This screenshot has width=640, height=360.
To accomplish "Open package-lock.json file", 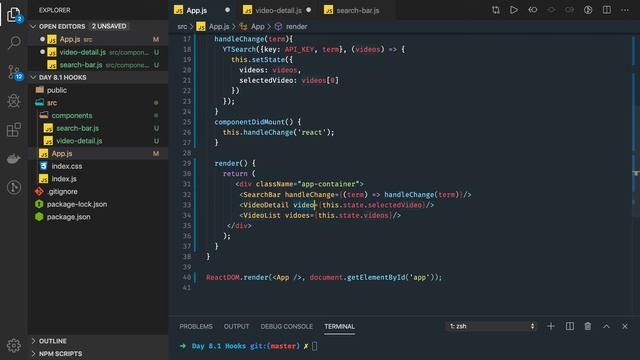I will (98, 204).
